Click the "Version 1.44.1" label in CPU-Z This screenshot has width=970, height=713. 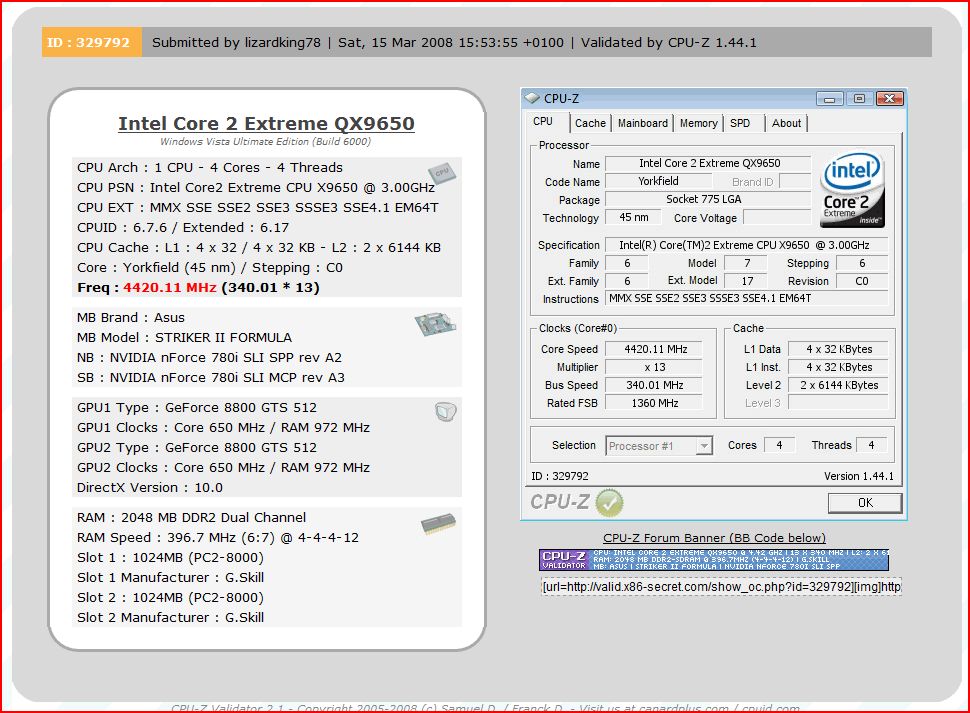(859, 476)
